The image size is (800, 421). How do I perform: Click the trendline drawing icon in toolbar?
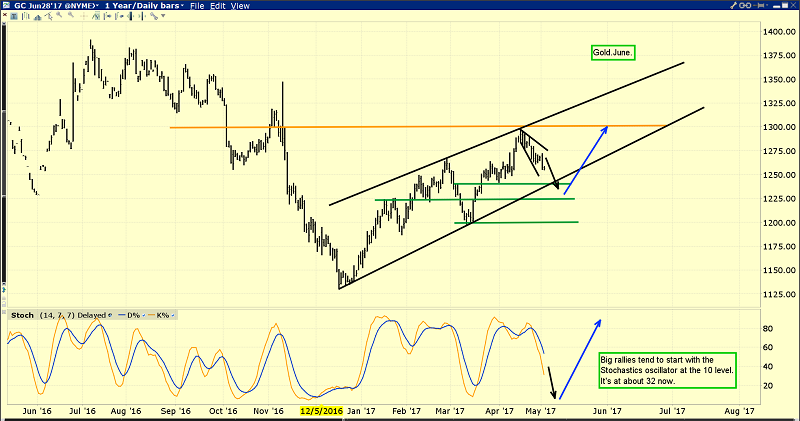coord(96,16)
